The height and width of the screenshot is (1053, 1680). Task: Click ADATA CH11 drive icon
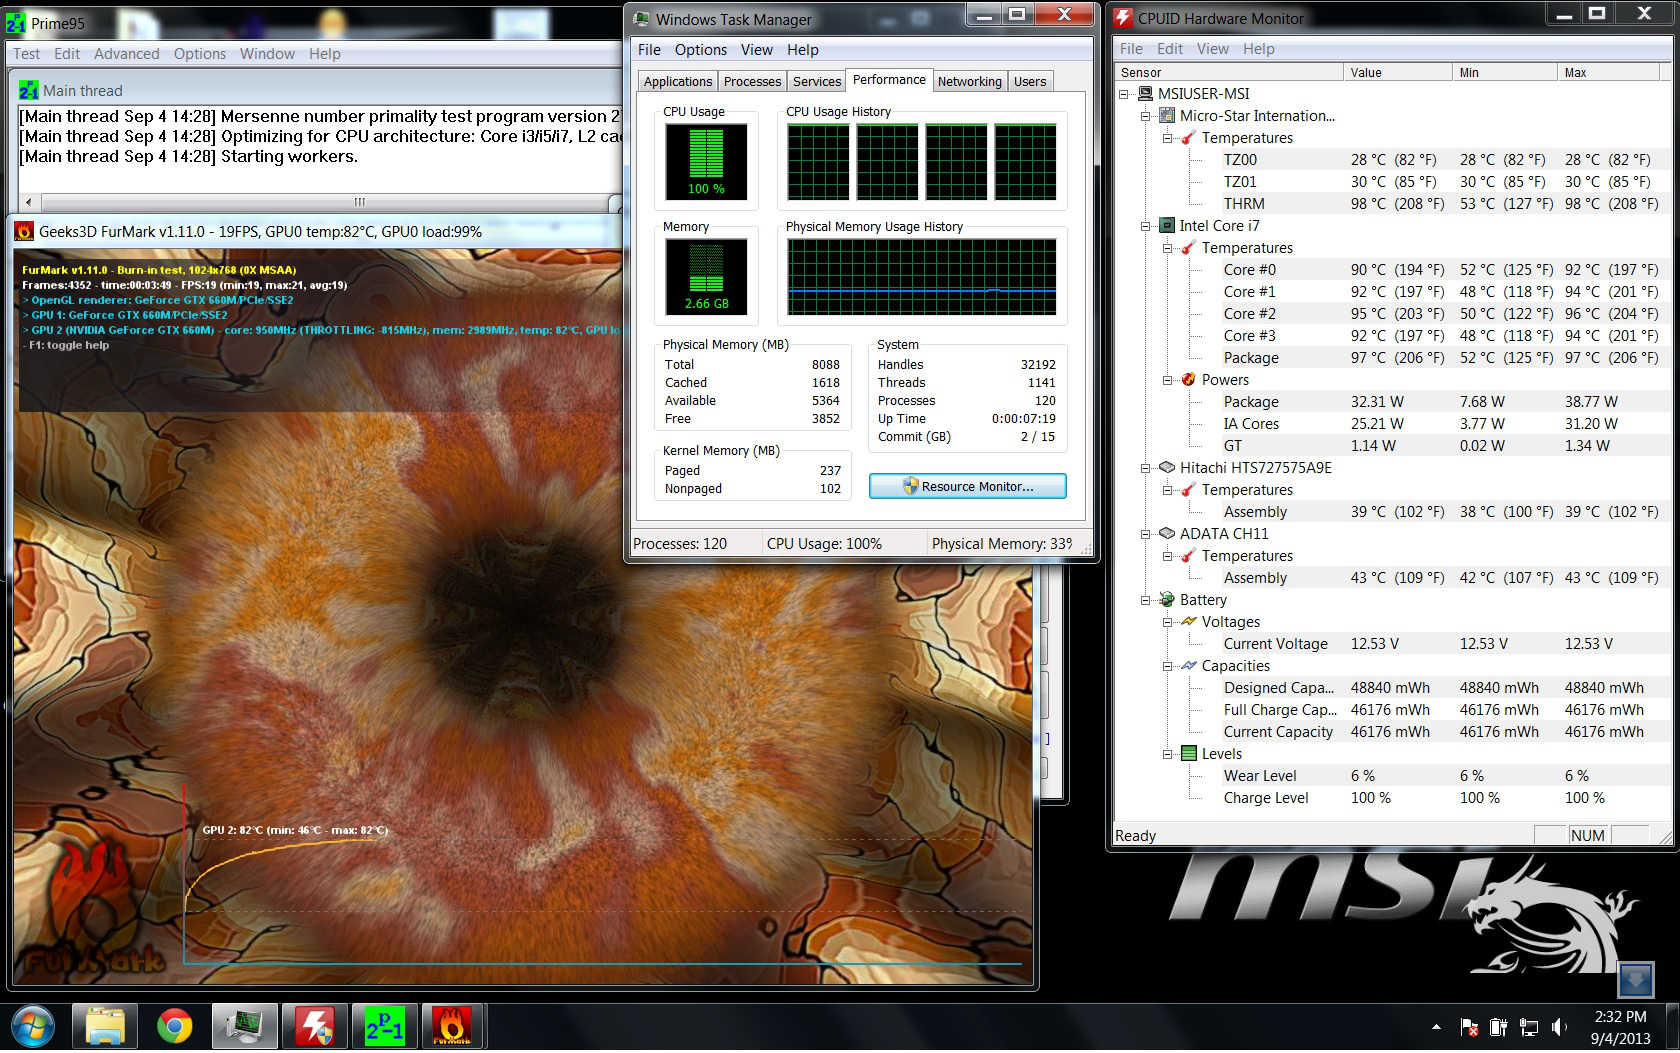[1167, 534]
